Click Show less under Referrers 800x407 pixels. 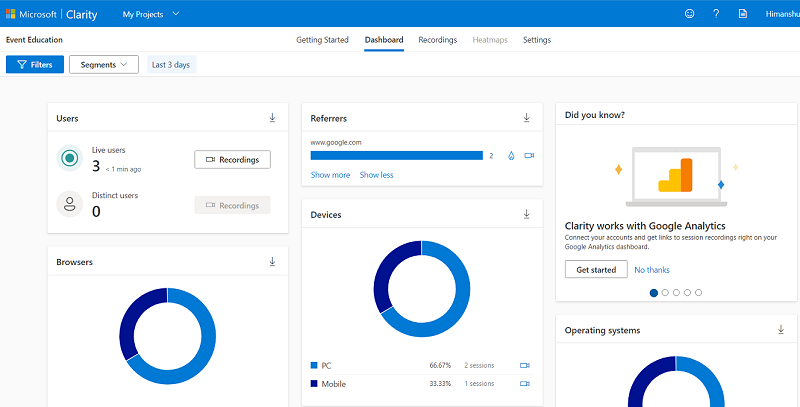(377, 175)
